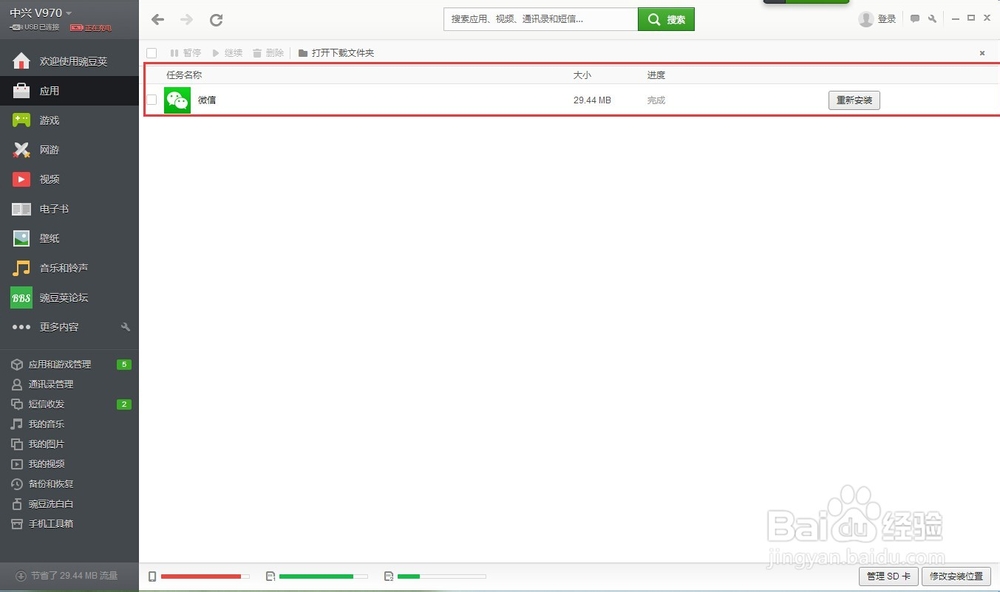Check the 微信 task checkbox
The image size is (1000, 592).
pos(152,100)
